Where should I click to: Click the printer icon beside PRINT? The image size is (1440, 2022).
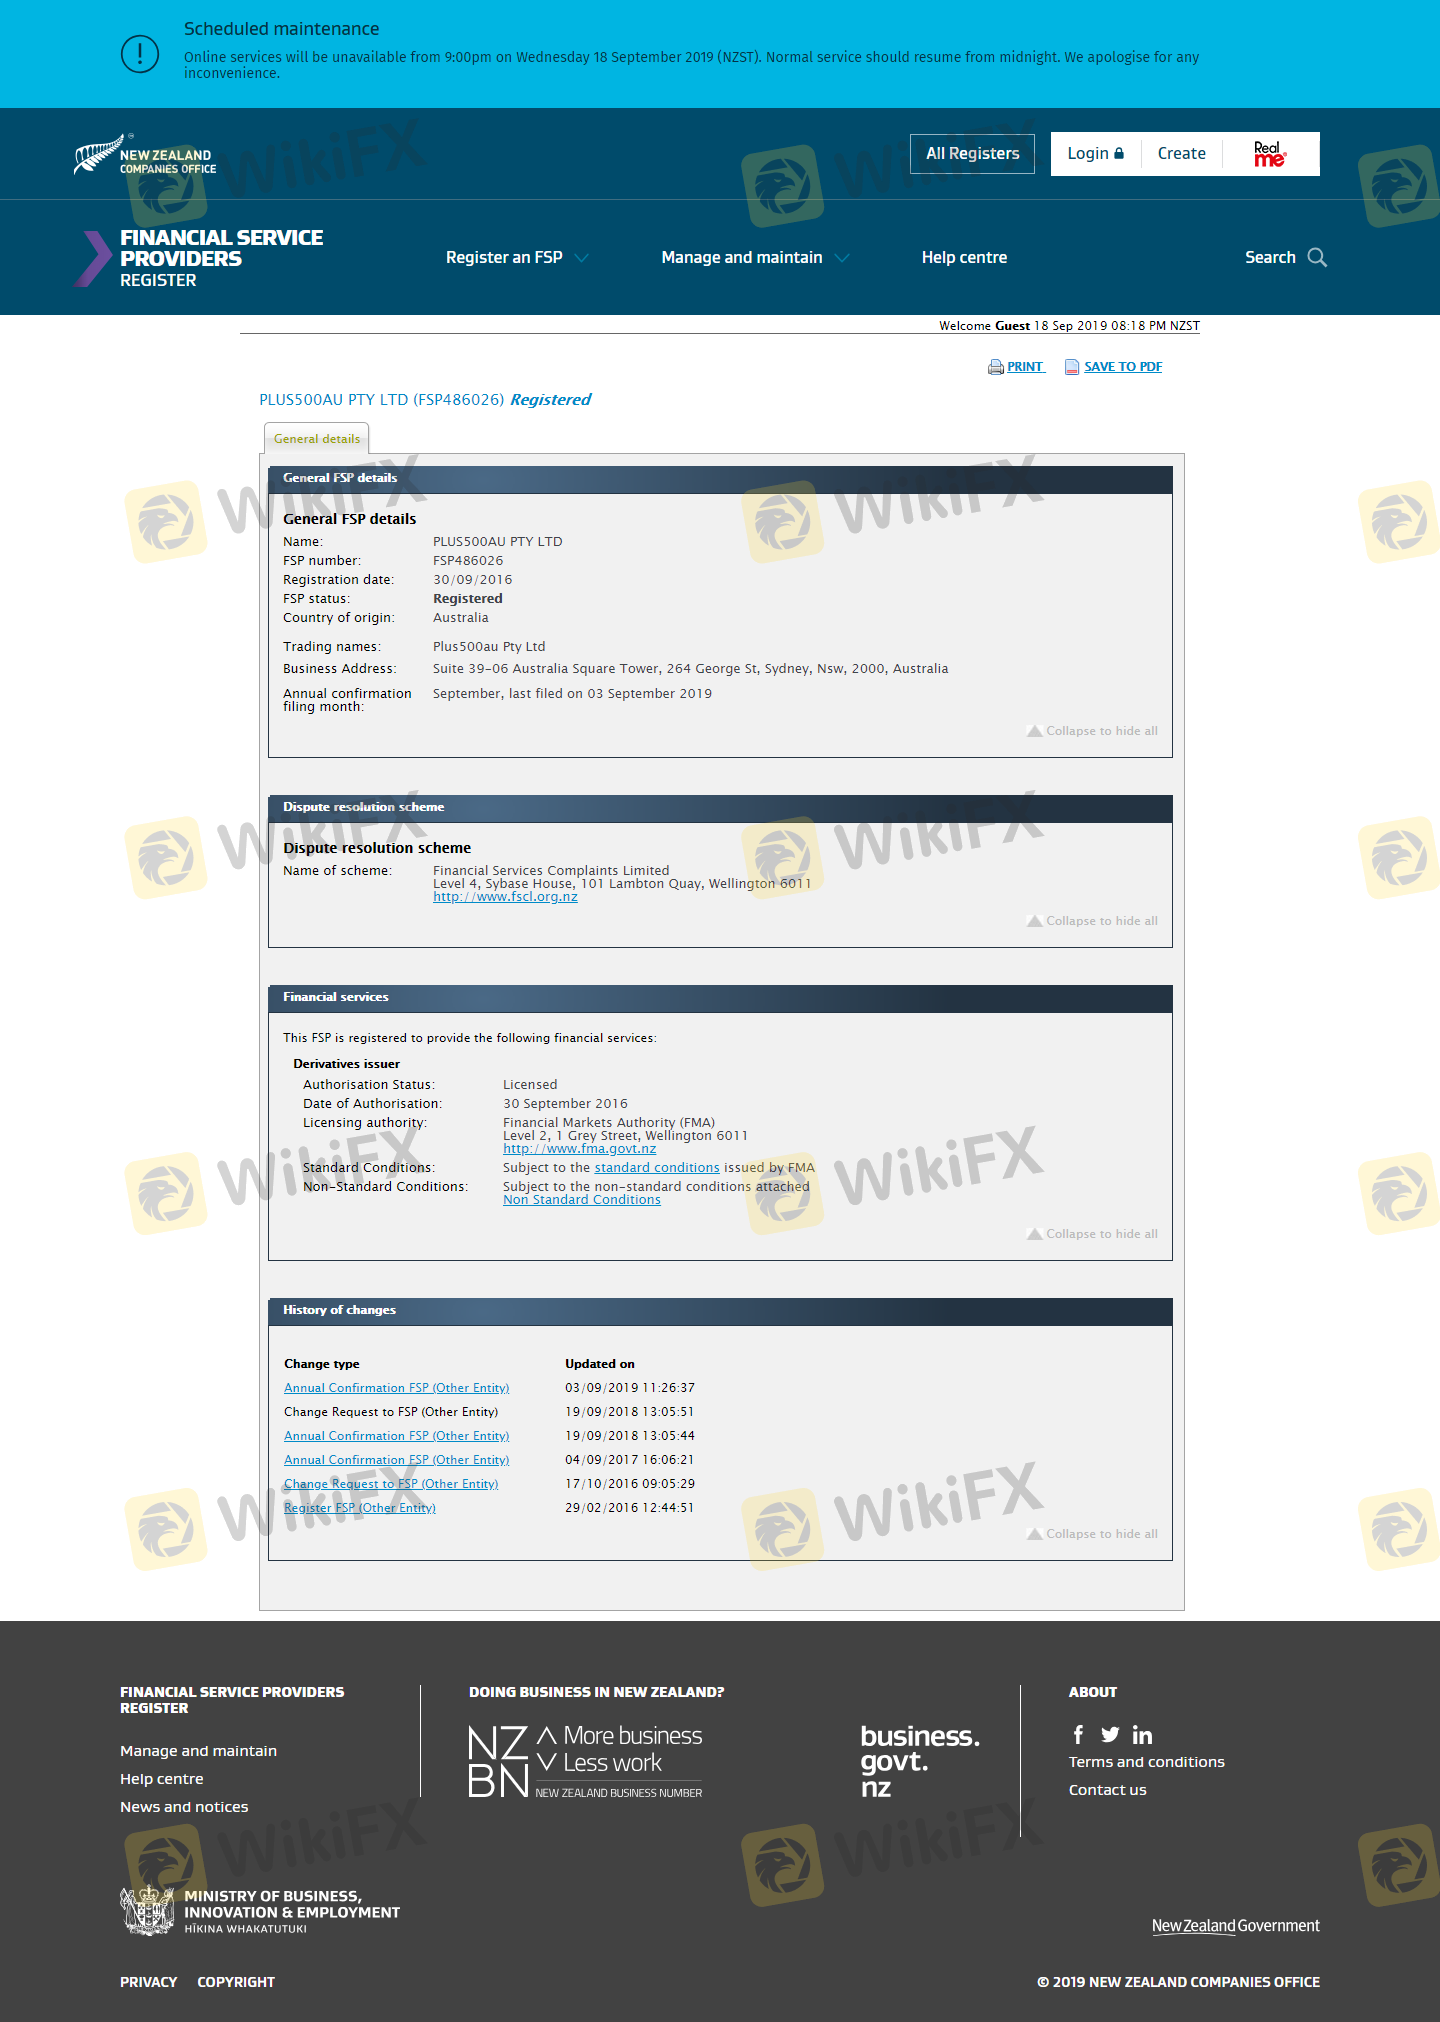[x=996, y=367]
